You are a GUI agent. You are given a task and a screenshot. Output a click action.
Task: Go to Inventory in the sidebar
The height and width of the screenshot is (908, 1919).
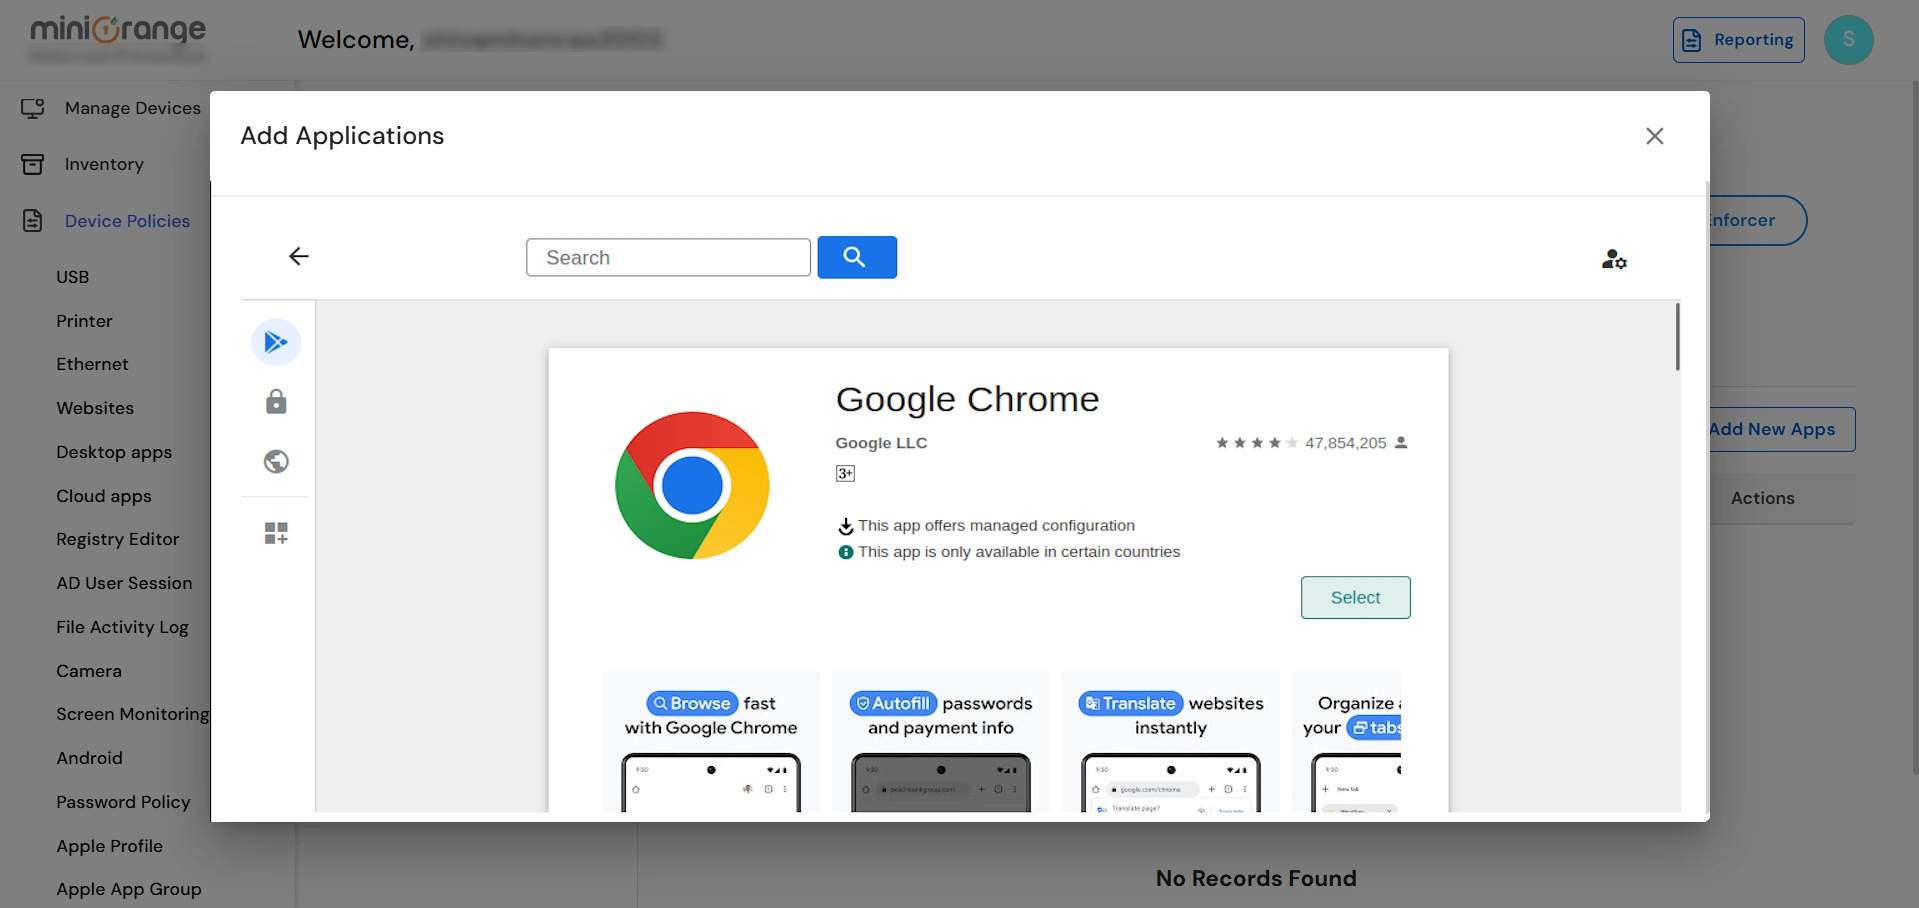point(104,164)
